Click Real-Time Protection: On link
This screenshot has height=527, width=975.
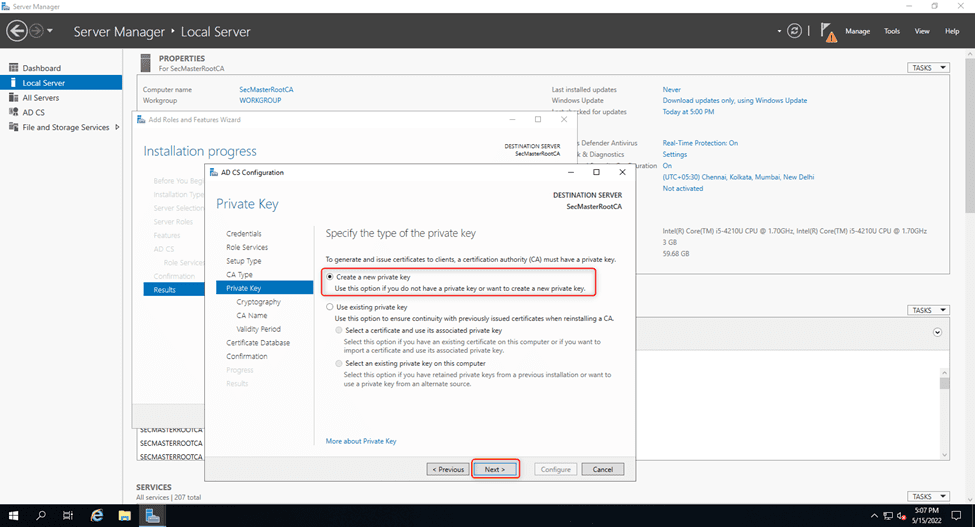pos(700,143)
